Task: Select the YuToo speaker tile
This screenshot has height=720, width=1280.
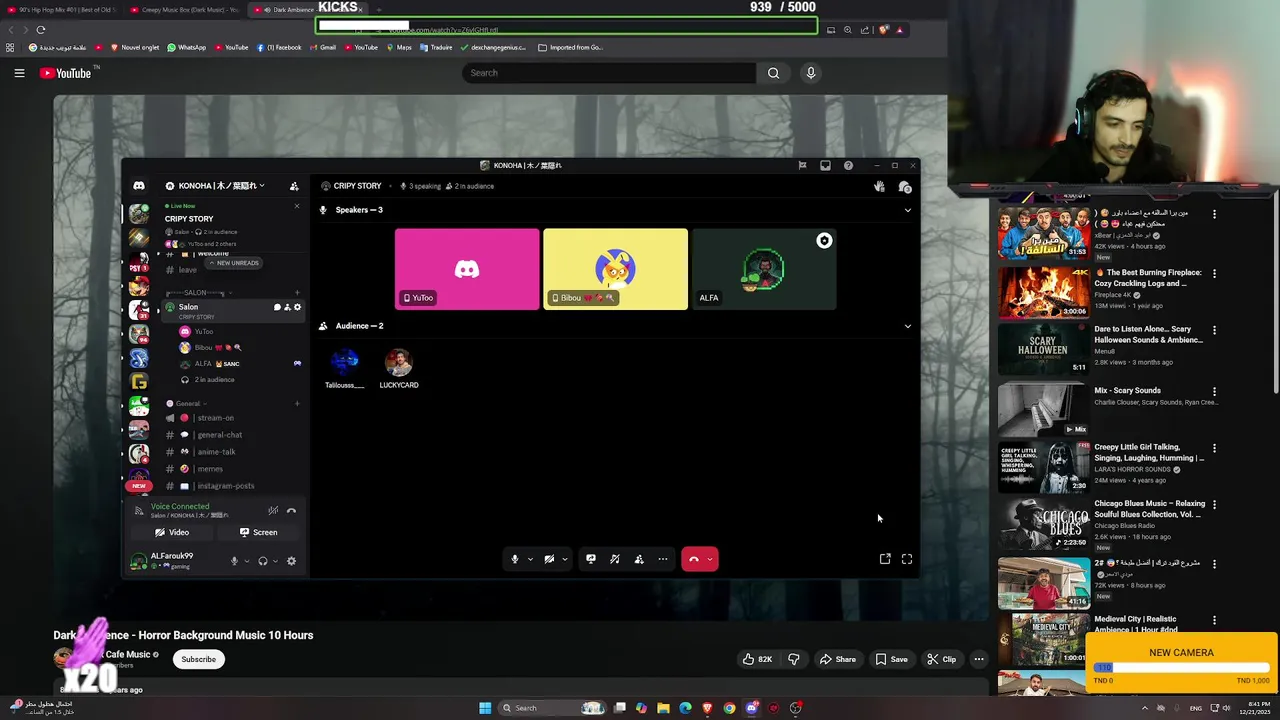Action: [467, 269]
